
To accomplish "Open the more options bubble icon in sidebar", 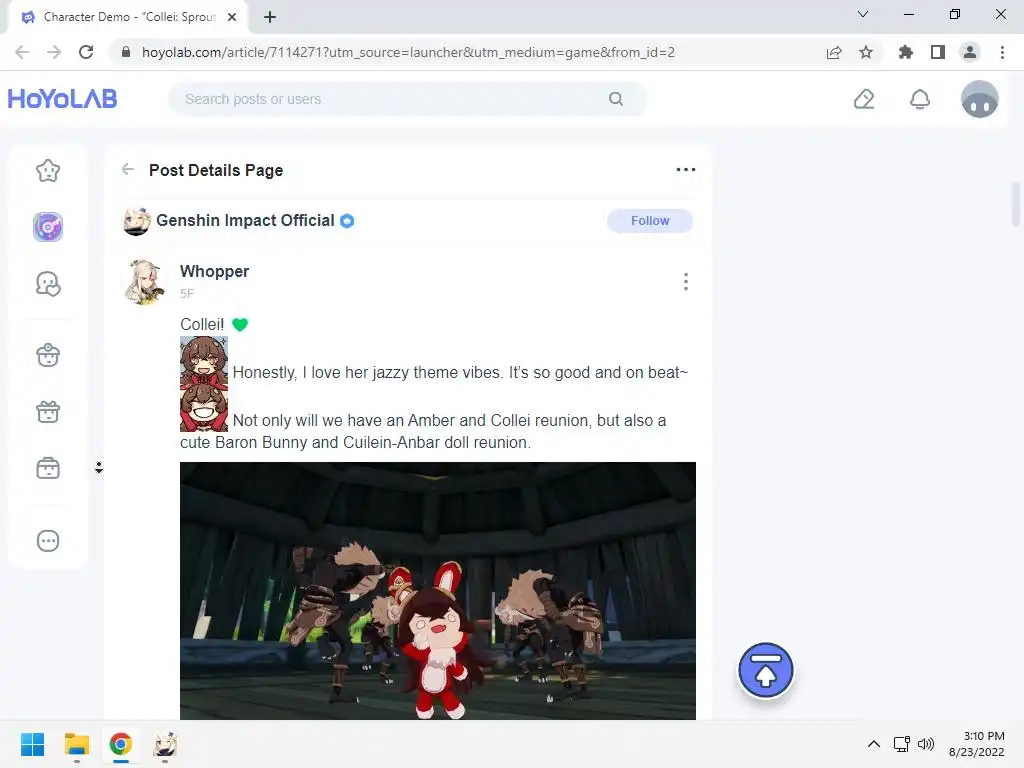I will [x=48, y=541].
